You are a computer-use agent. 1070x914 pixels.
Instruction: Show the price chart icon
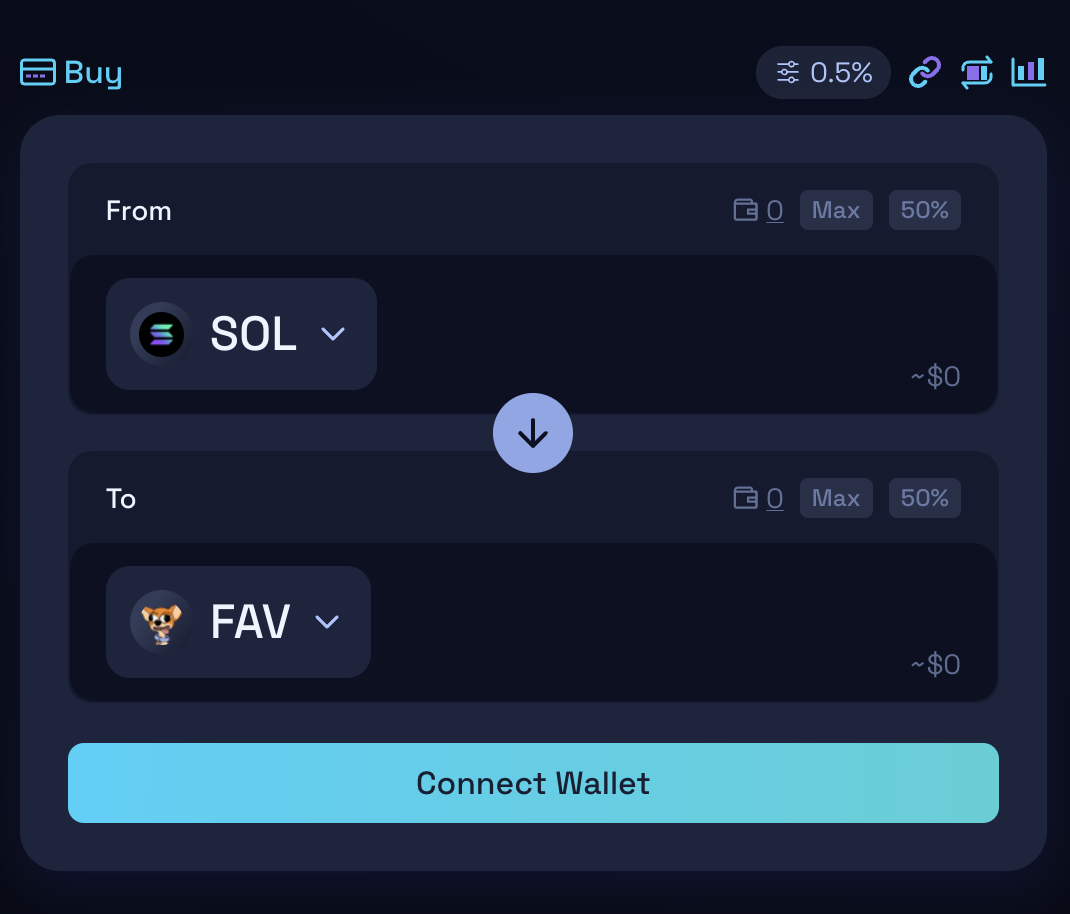pos(1028,72)
